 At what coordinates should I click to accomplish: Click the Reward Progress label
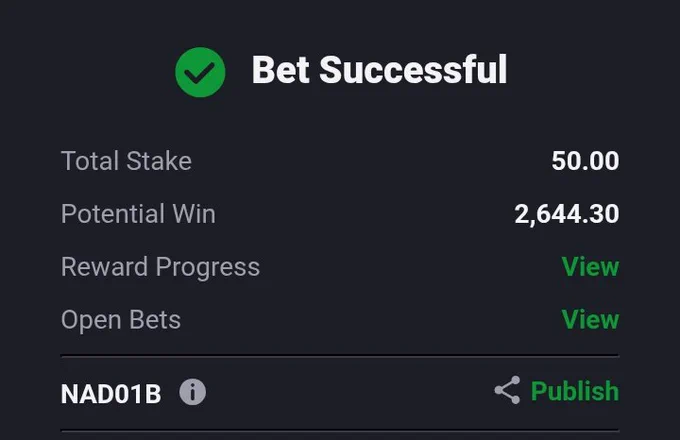[160, 267]
